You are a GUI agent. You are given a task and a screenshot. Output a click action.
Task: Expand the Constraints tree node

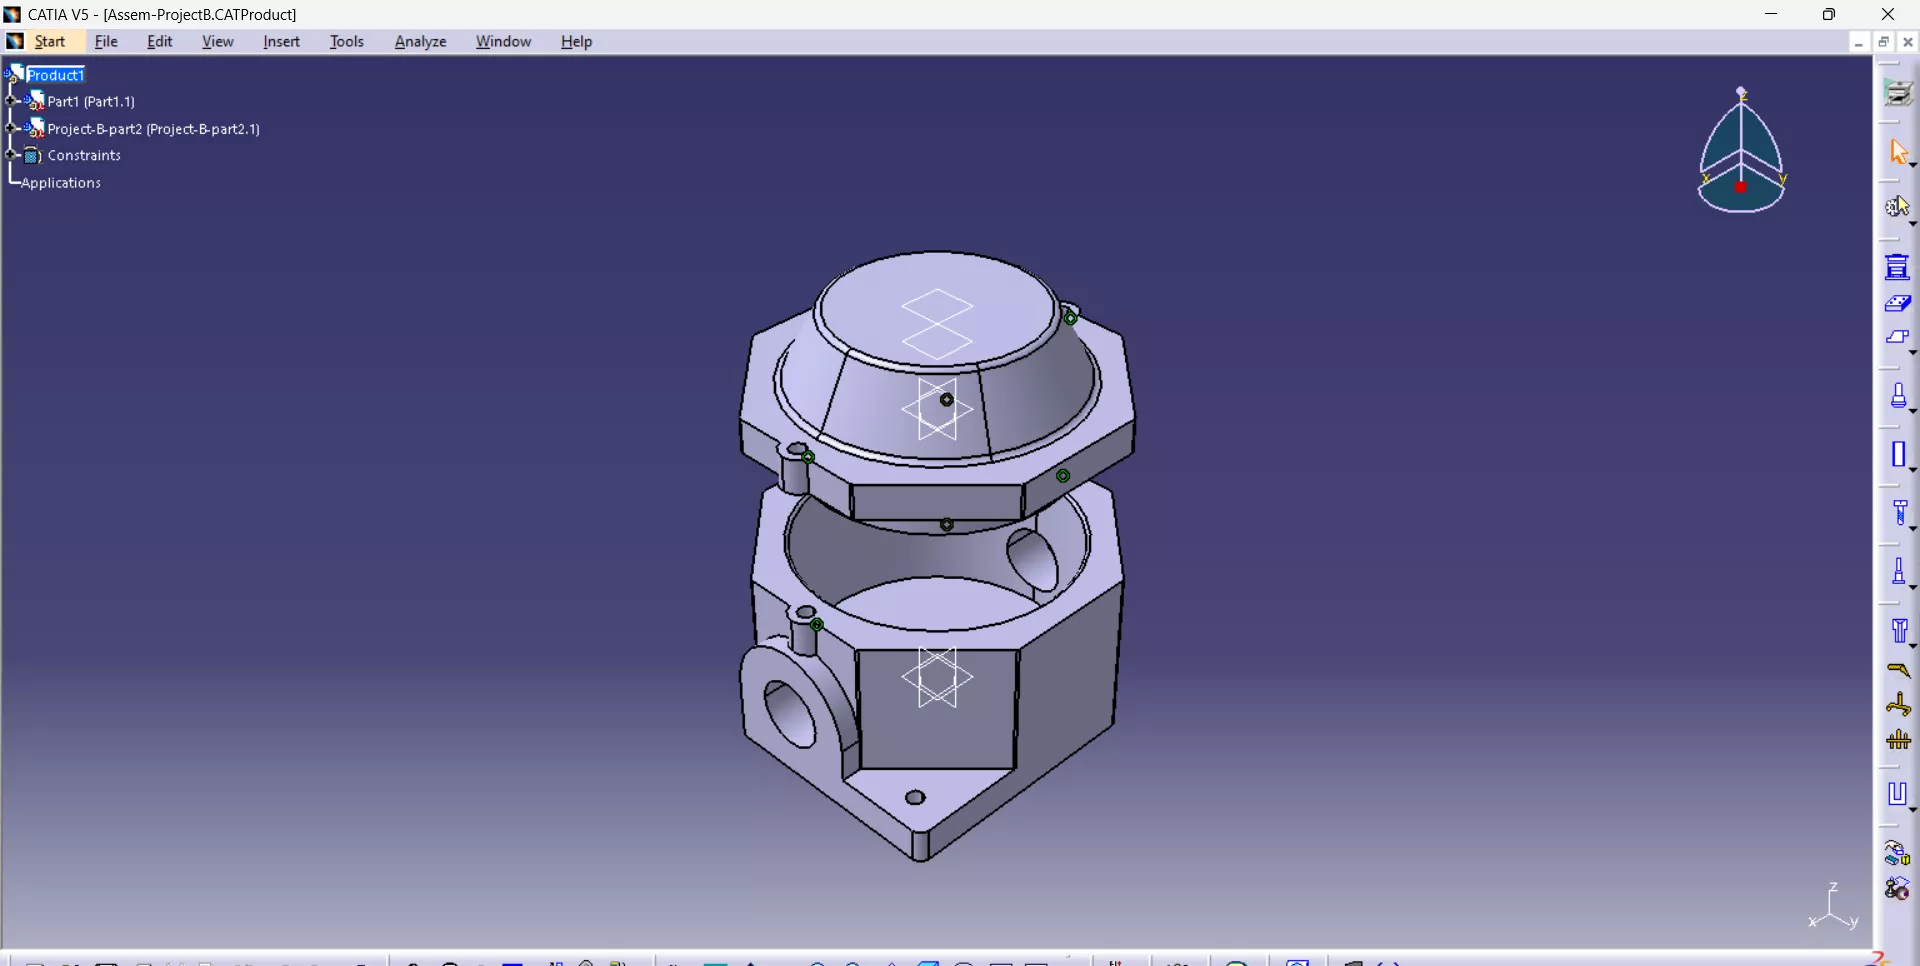coord(12,156)
